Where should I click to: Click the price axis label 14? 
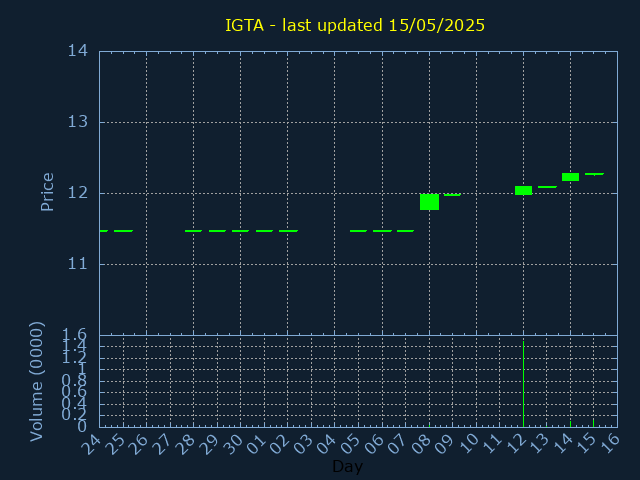pos(78,51)
